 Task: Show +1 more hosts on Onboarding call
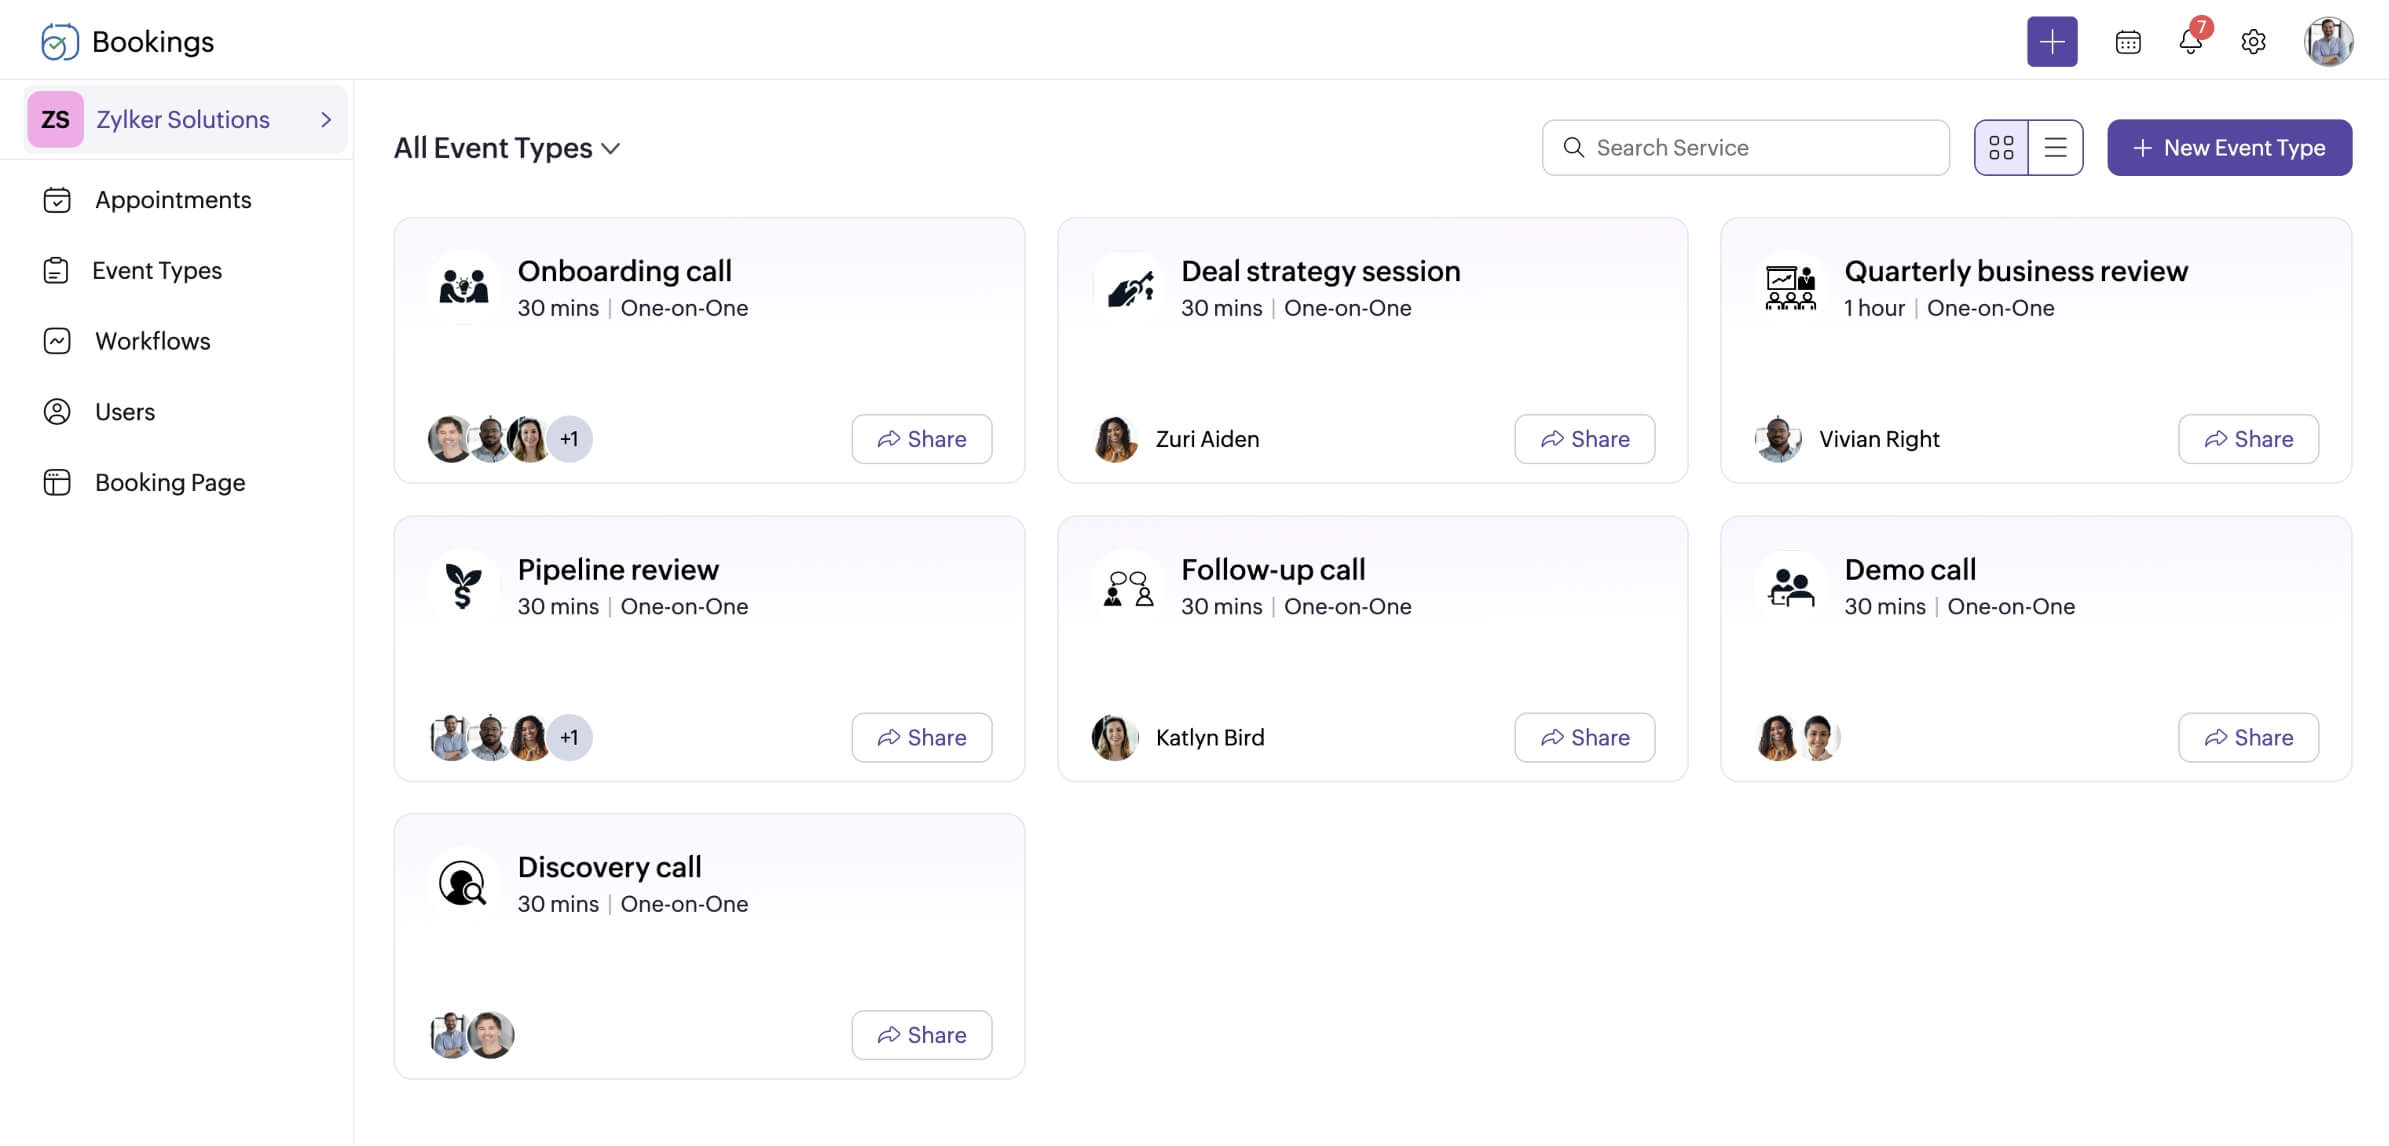(x=569, y=439)
